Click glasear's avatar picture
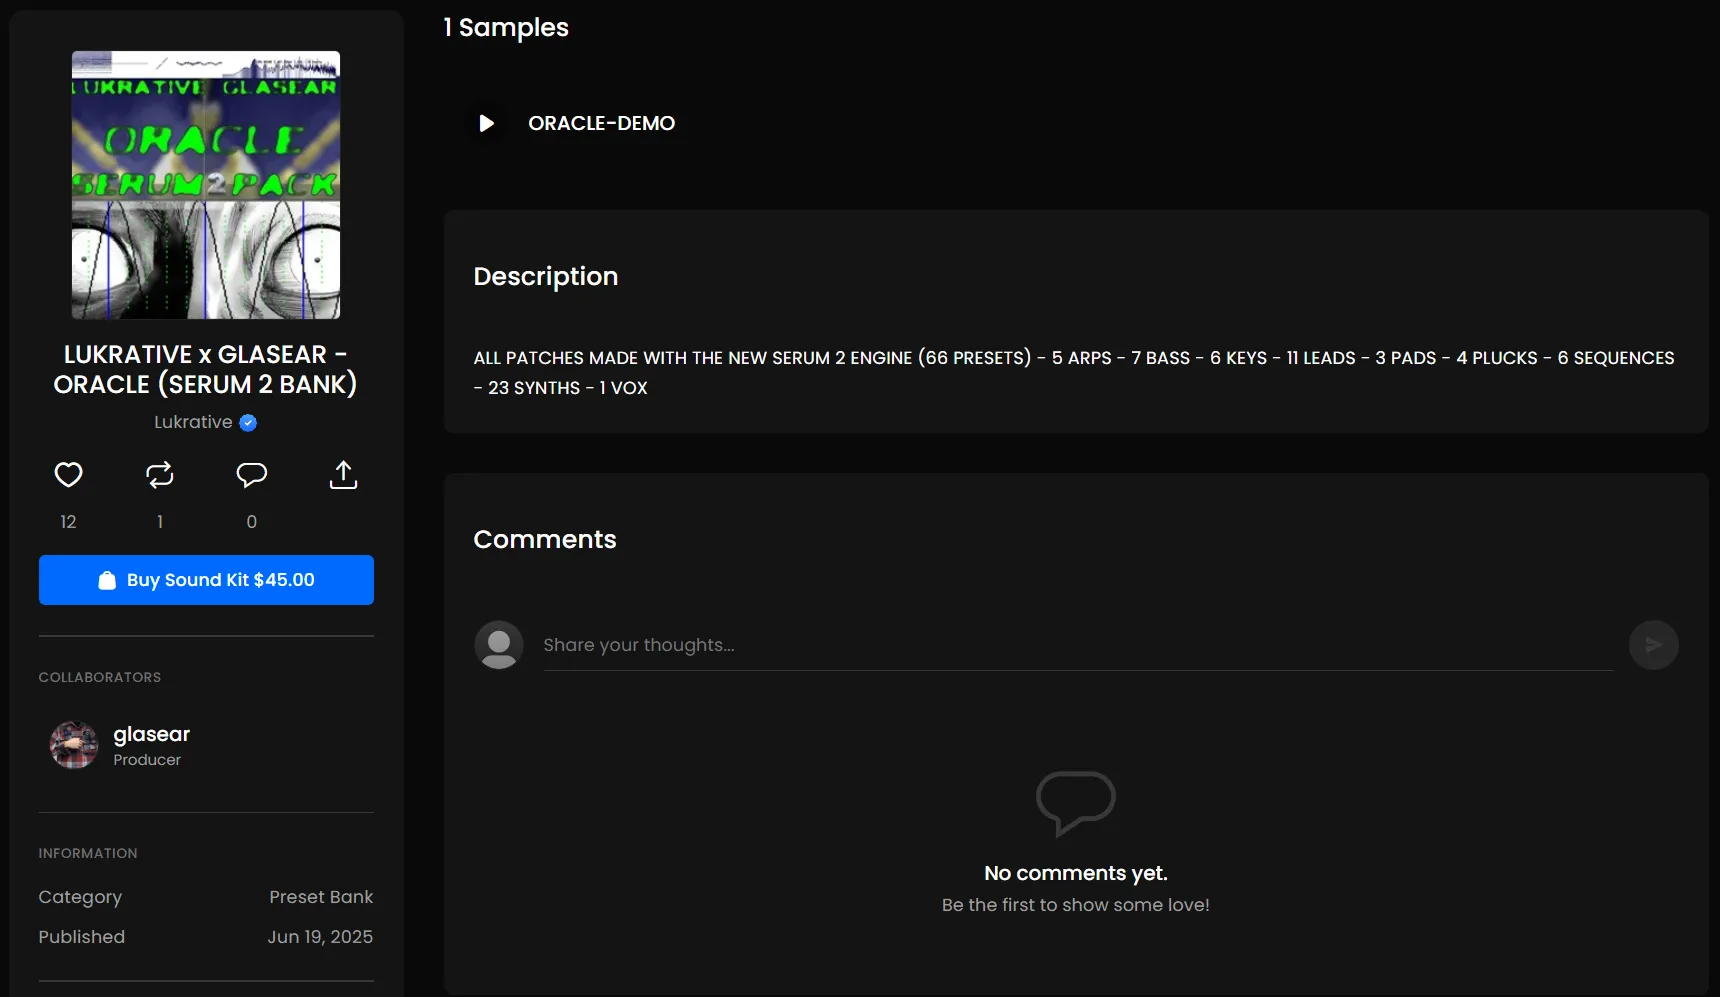Image resolution: width=1720 pixels, height=997 pixels. (74, 745)
